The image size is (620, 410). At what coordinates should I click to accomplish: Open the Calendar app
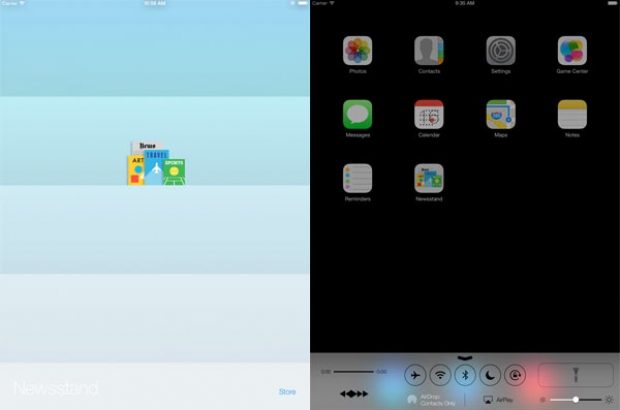(429, 114)
